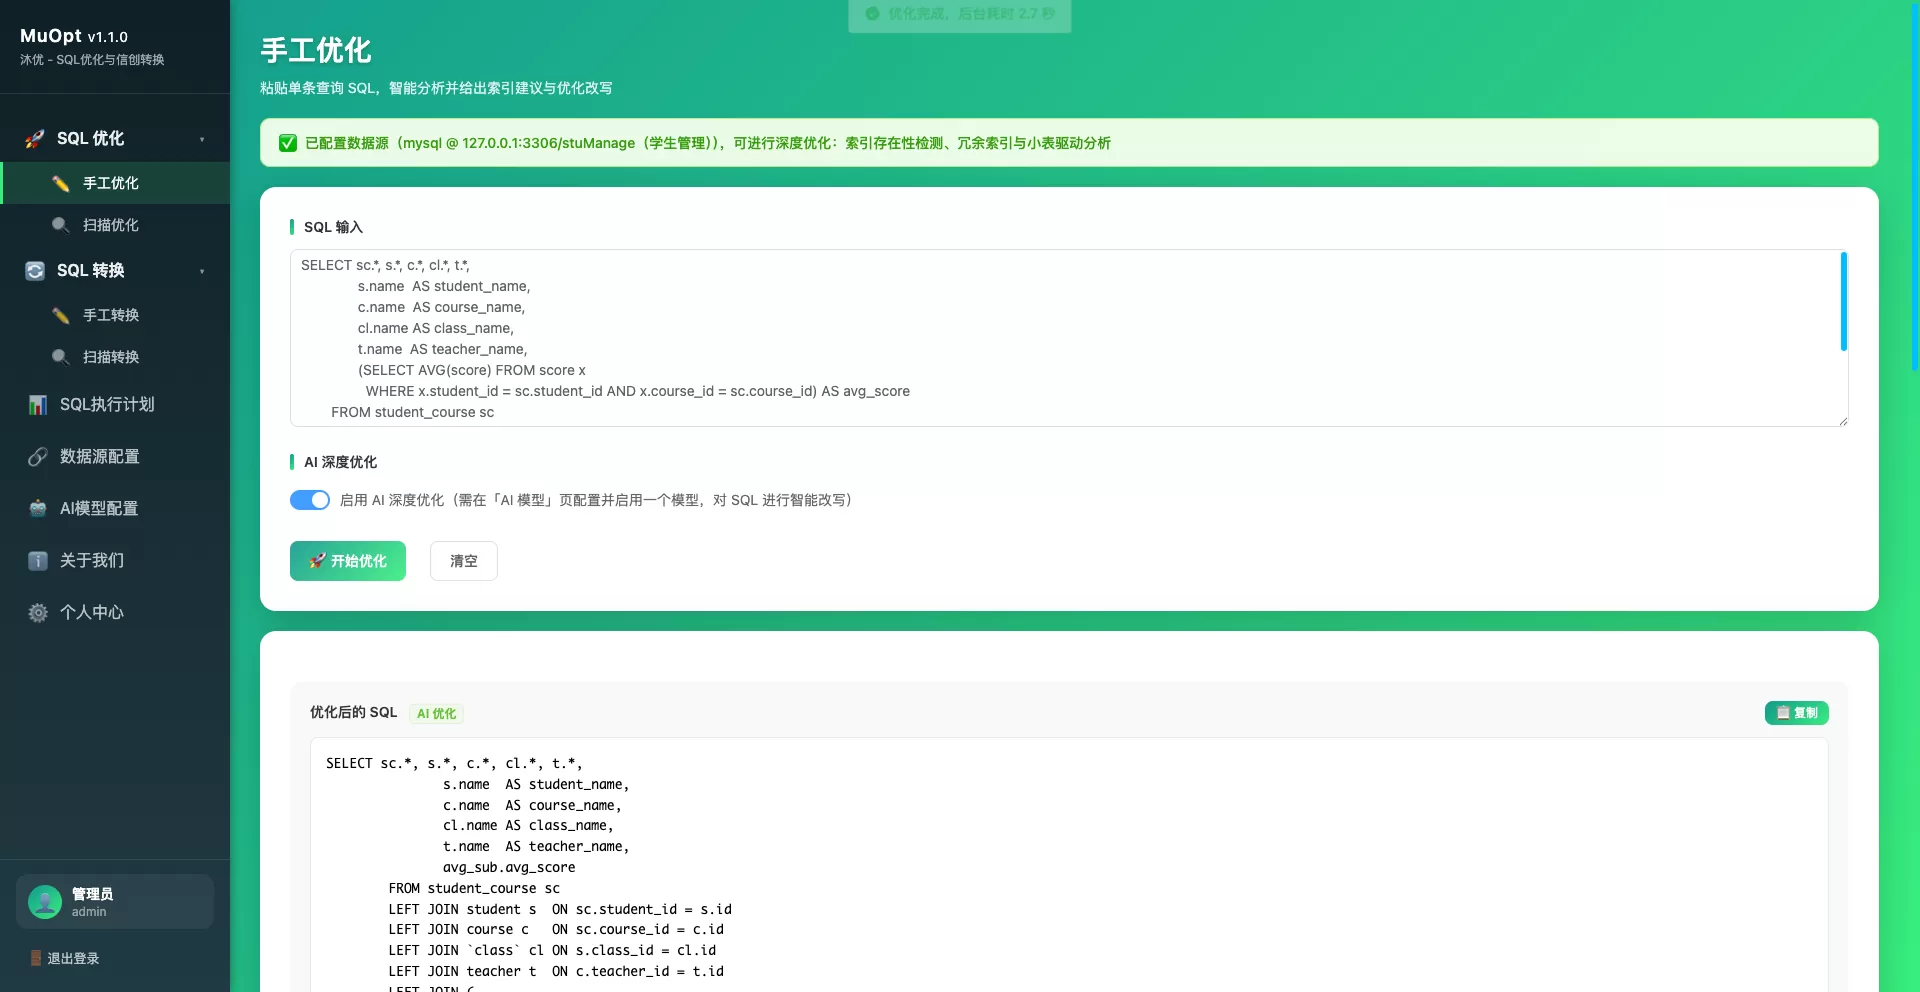
Task: Open 数据源配置 page
Action: coord(115,457)
